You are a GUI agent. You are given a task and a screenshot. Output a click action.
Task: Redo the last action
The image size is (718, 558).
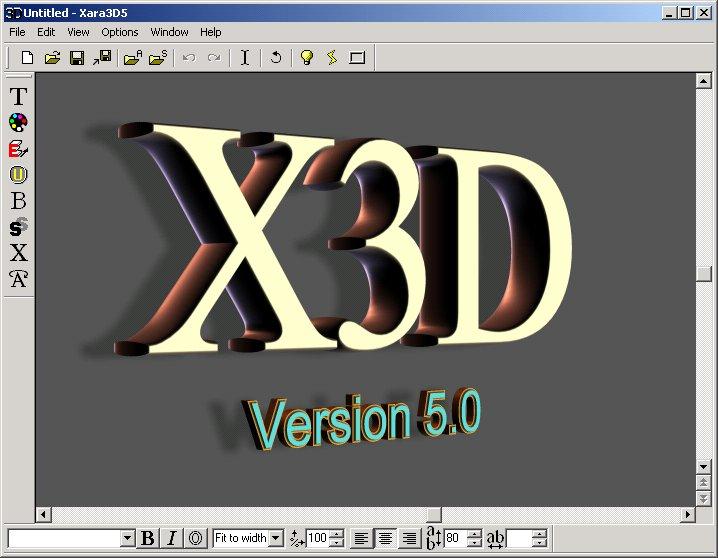coord(214,58)
